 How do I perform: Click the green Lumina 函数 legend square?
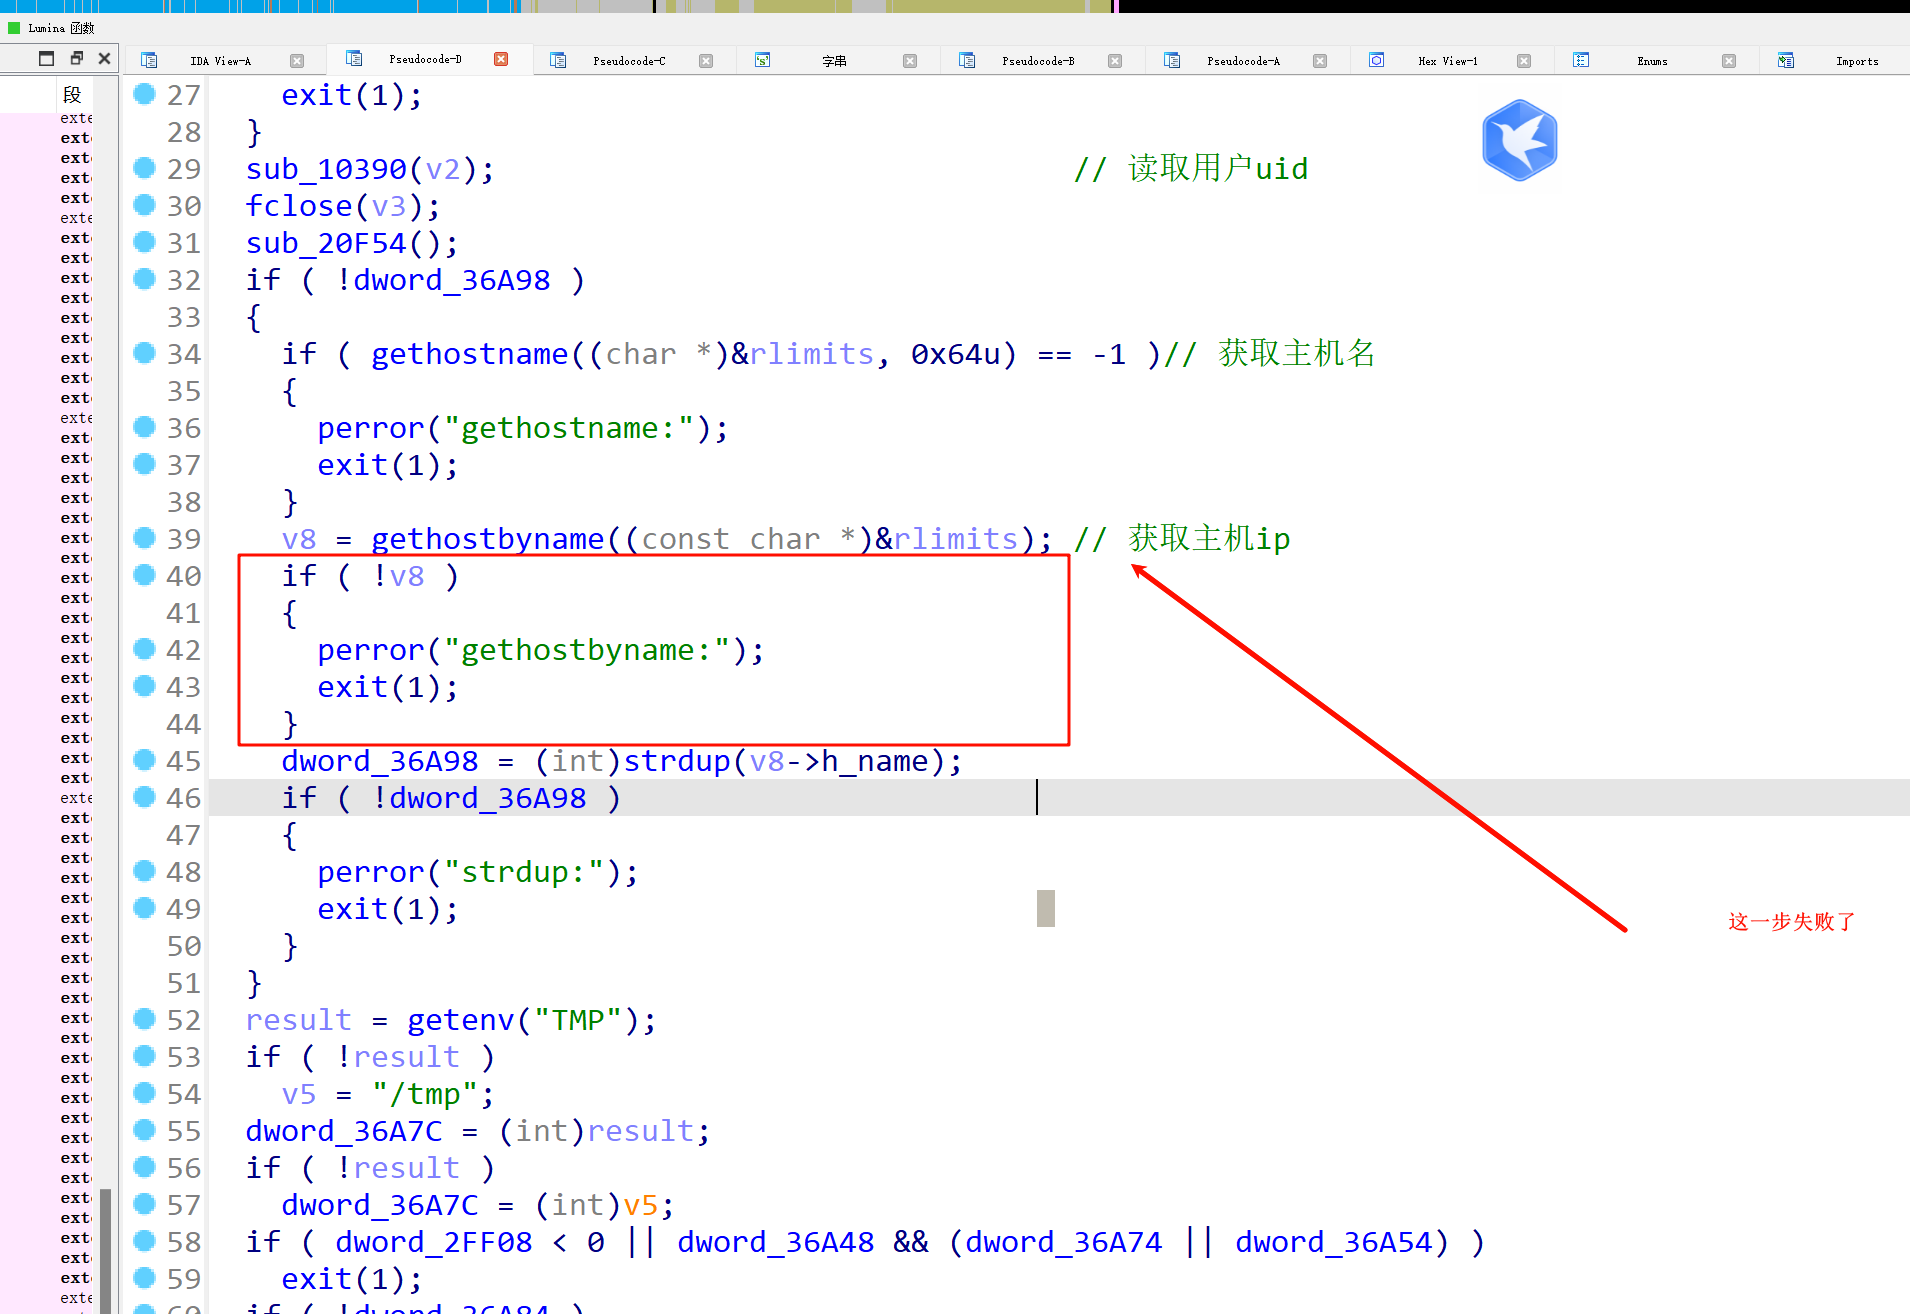(14, 28)
